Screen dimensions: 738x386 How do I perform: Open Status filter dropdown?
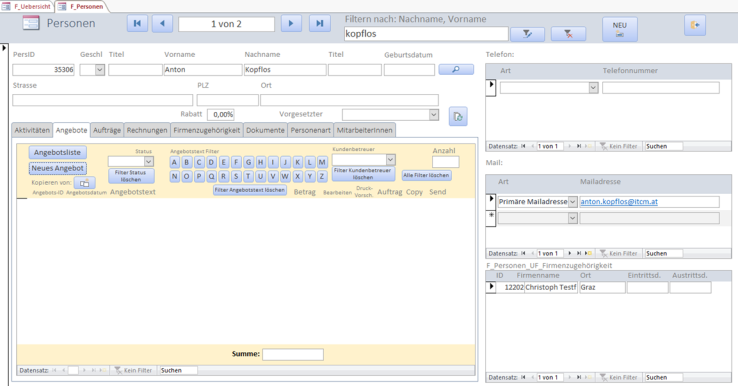(x=149, y=161)
